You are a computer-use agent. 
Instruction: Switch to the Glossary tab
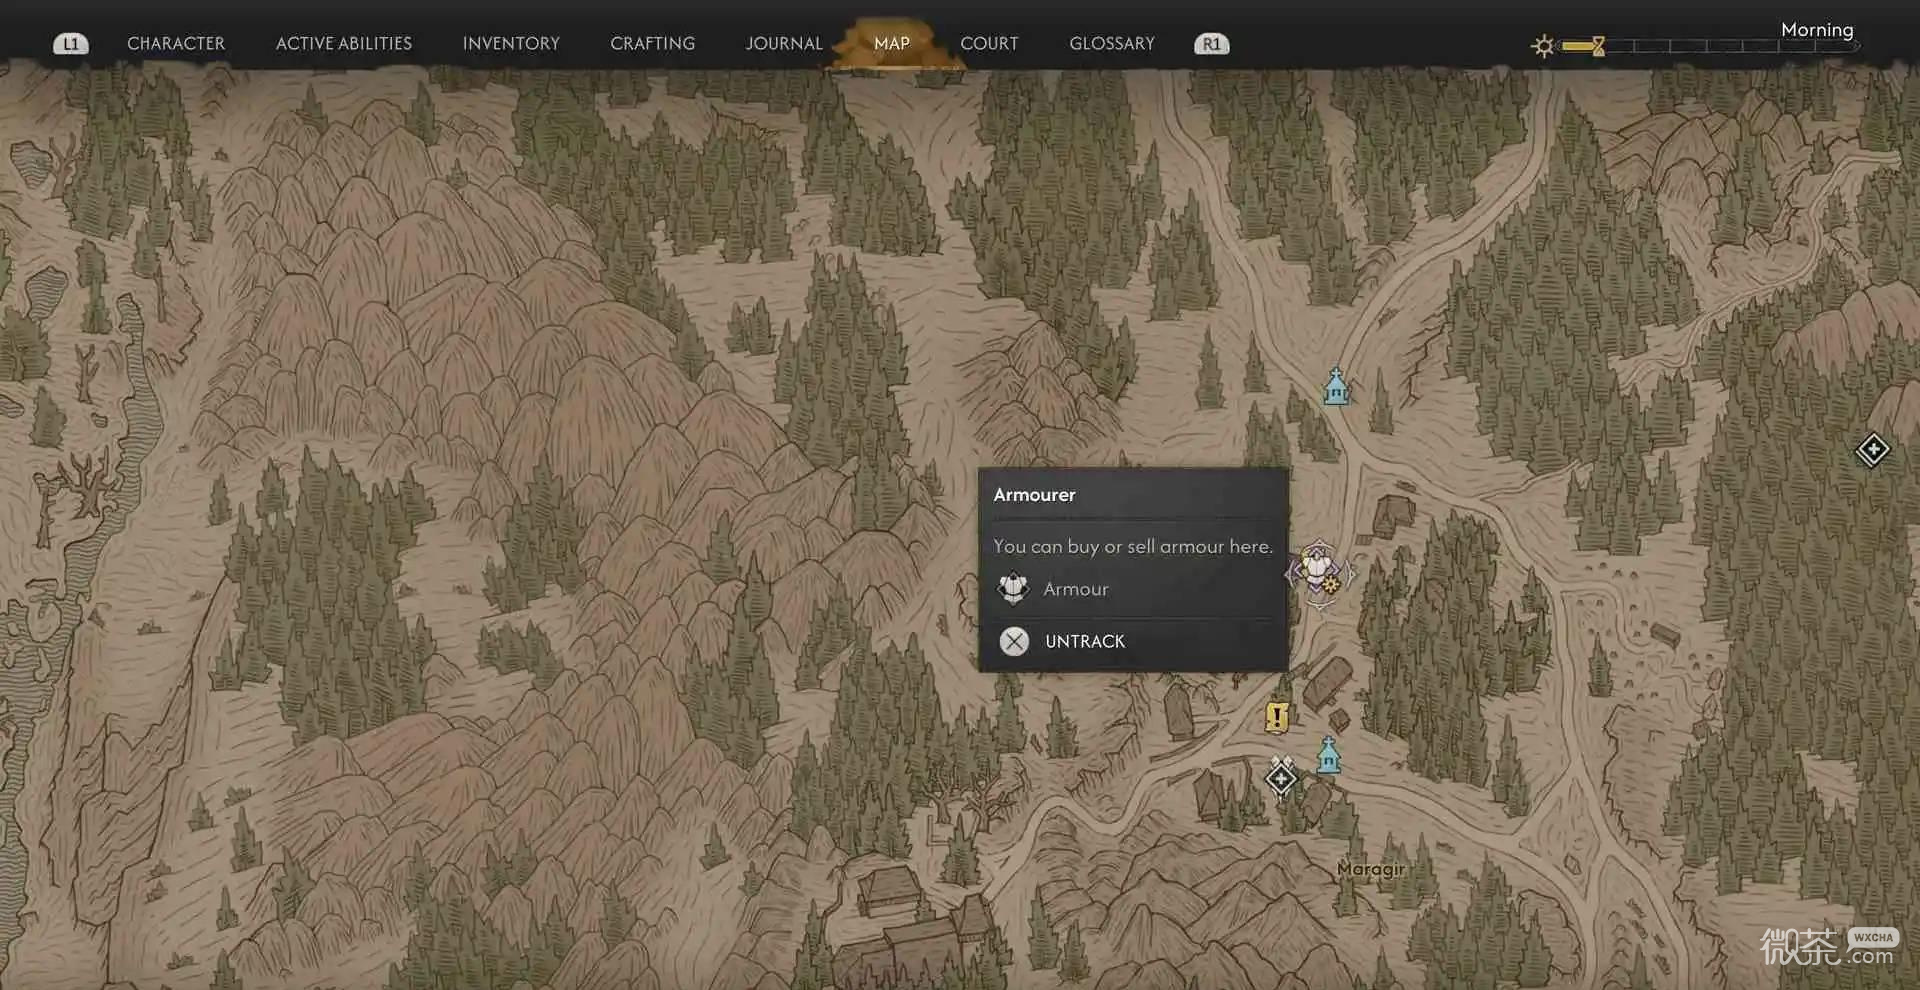(x=1112, y=43)
